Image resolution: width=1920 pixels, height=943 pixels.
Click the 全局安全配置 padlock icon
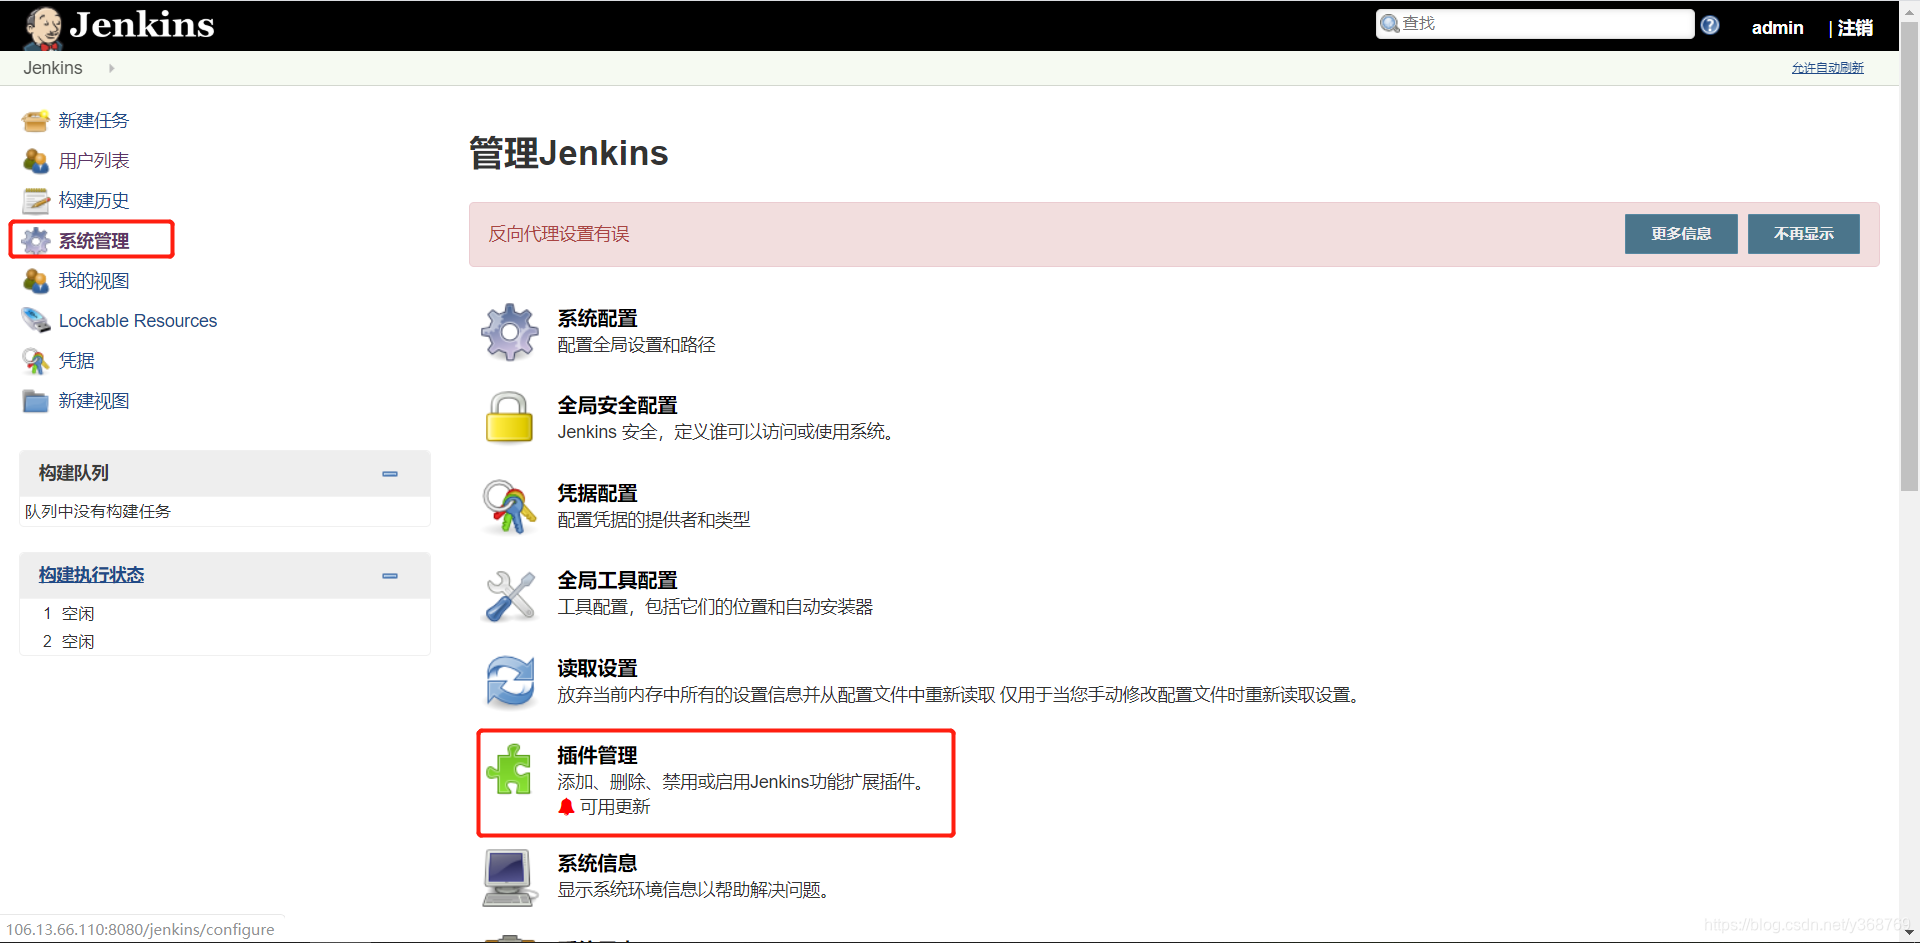(510, 417)
